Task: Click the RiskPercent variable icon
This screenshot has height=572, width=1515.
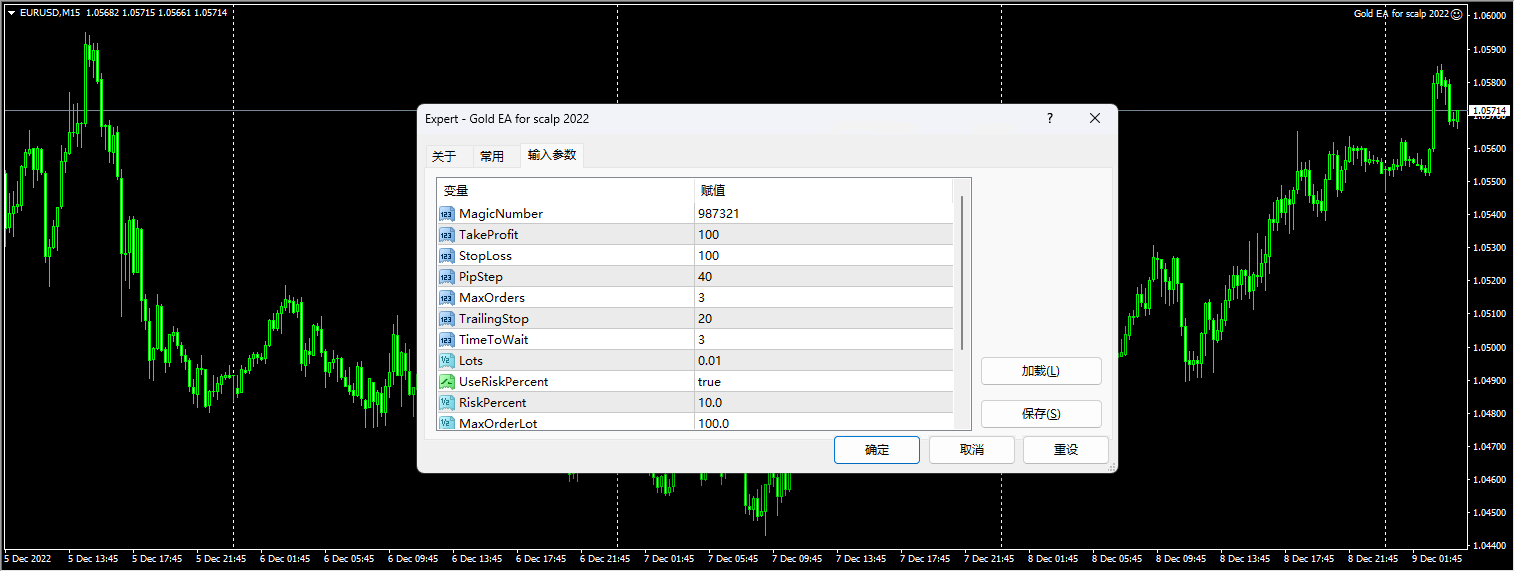Action: (x=446, y=402)
